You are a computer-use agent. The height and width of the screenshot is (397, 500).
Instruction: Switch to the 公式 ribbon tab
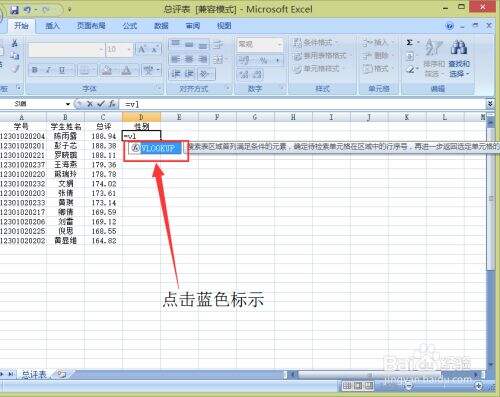point(130,26)
